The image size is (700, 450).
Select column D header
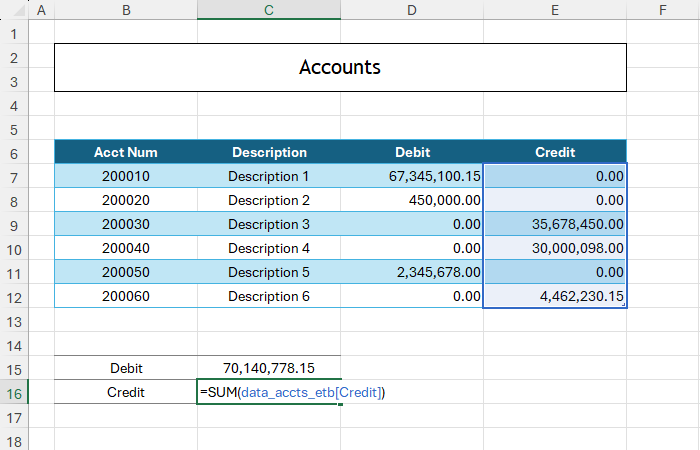[412, 10]
